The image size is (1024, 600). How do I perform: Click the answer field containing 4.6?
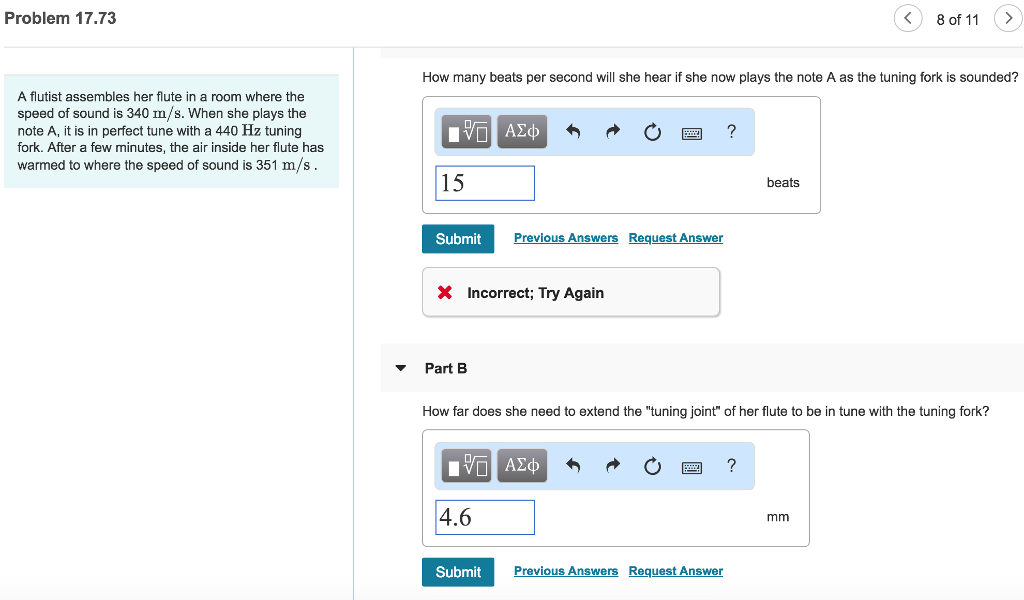click(x=485, y=517)
